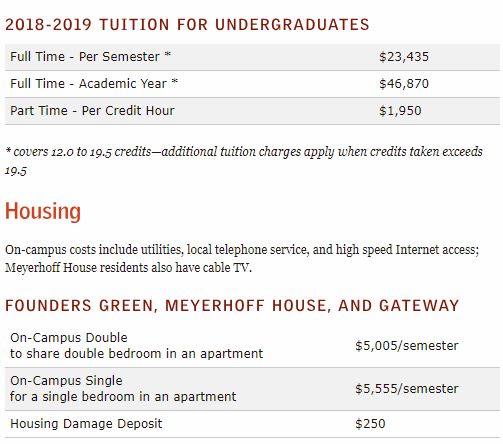503x444 pixels.
Task: Select the Full Time - Academic Year row
Action: (x=252, y=84)
